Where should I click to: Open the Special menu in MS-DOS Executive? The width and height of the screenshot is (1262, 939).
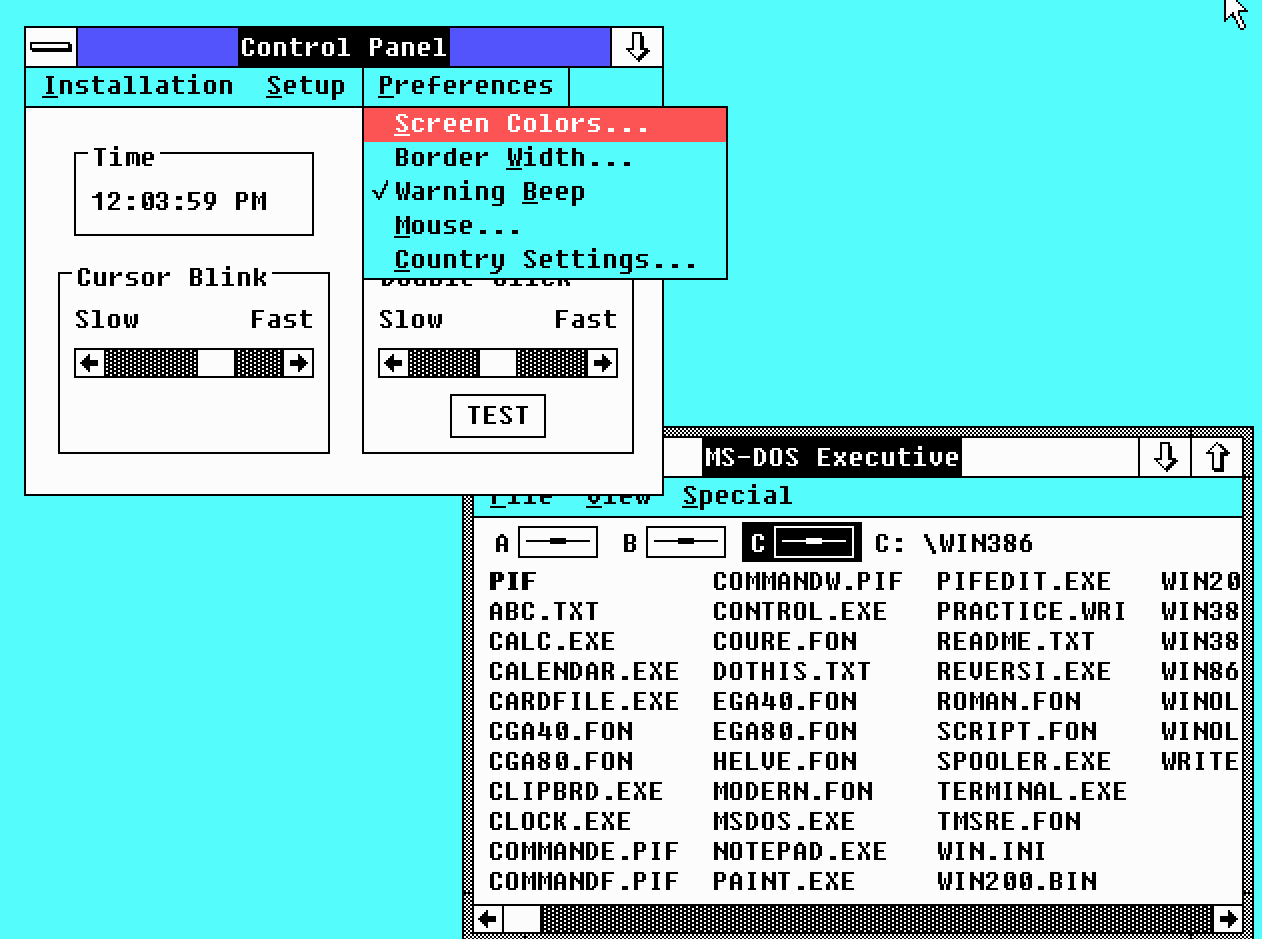point(737,496)
